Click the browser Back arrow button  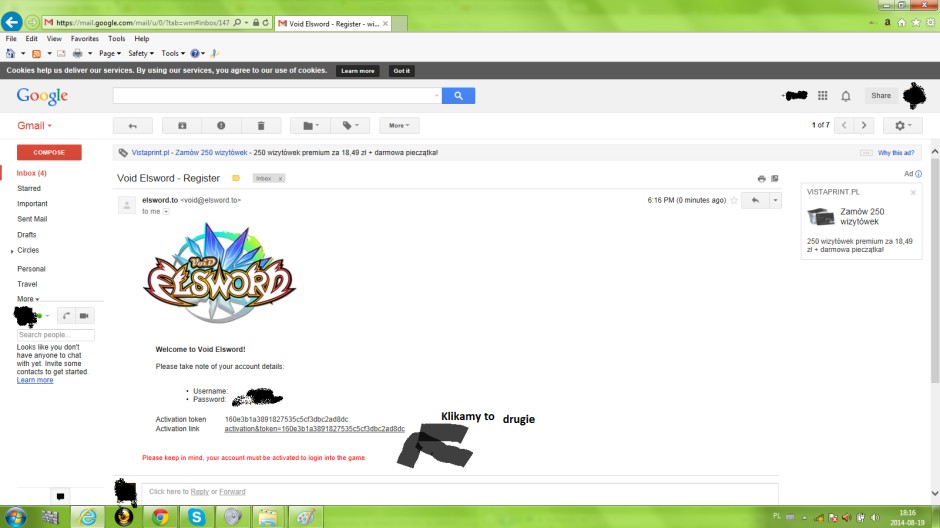coord(11,22)
